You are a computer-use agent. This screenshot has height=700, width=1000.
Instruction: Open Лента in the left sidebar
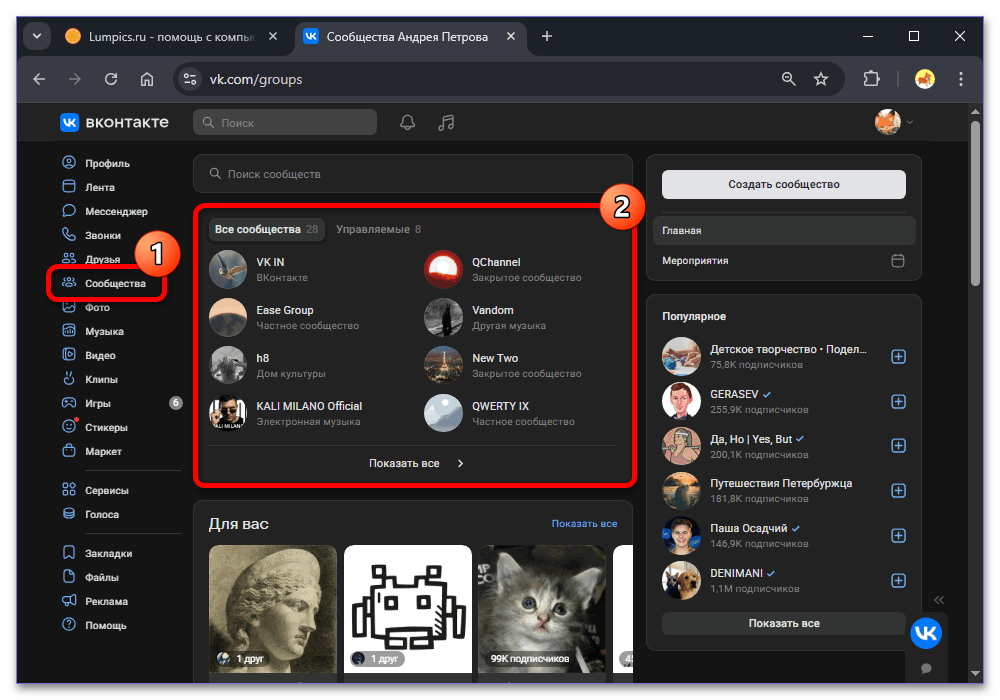coord(99,187)
